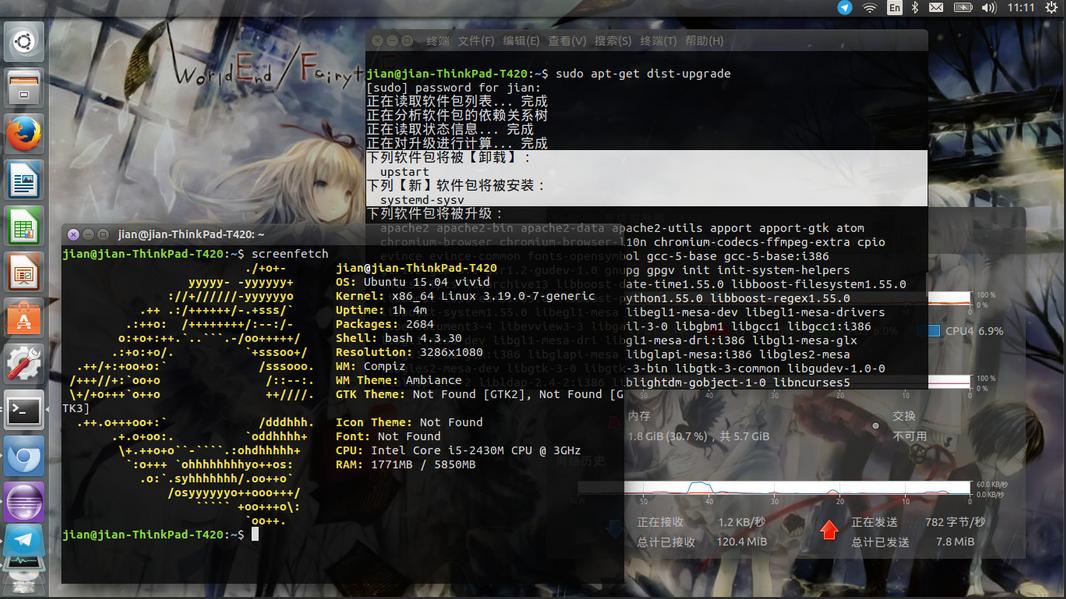The width and height of the screenshot is (1066, 599).
Task: Click 'CPU4 6.9%' label in System Monitor
Action: click(974, 331)
